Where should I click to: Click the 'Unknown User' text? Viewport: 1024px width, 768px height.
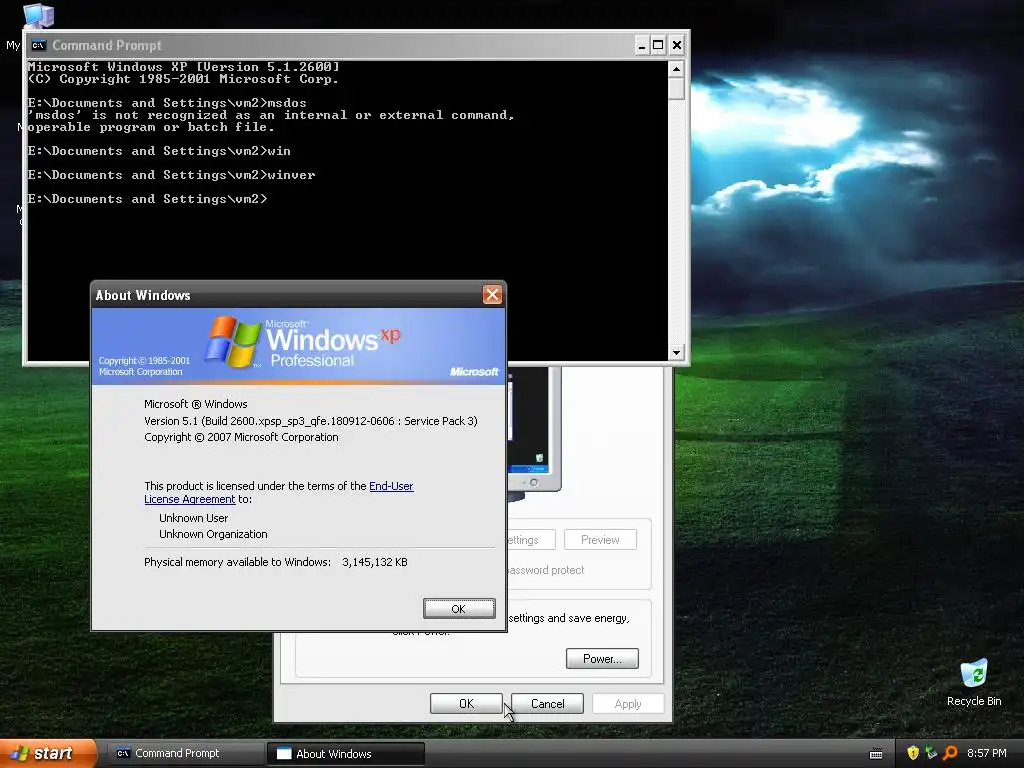[193, 518]
